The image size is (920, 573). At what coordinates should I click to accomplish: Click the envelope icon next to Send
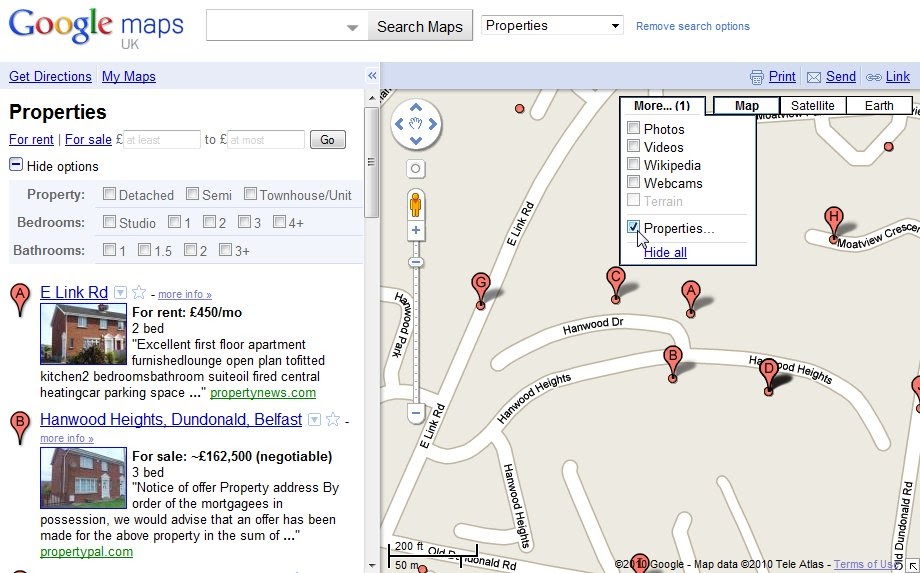coord(814,77)
